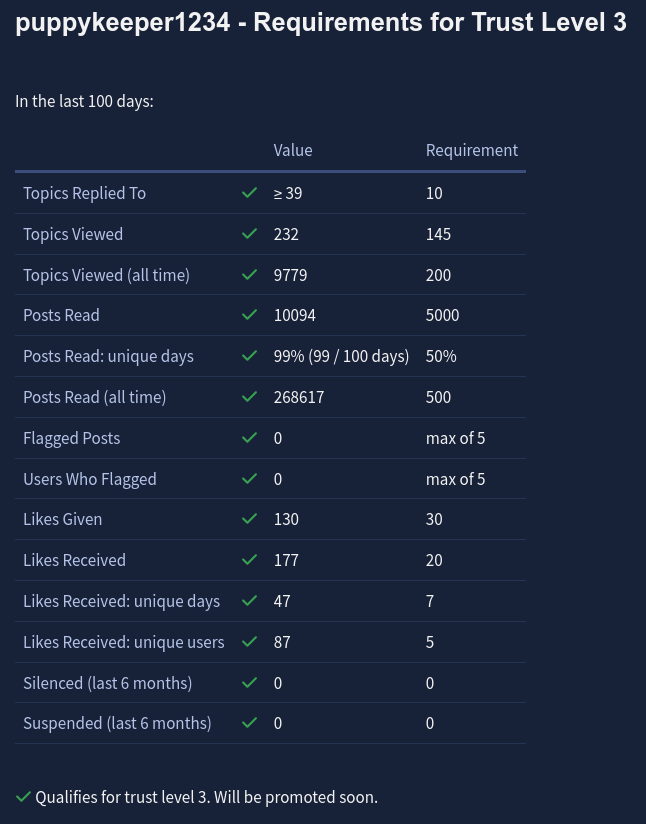This screenshot has height=824, width=646.
Task: Click the Likes Received: unique days label
Action: [121, 601]
